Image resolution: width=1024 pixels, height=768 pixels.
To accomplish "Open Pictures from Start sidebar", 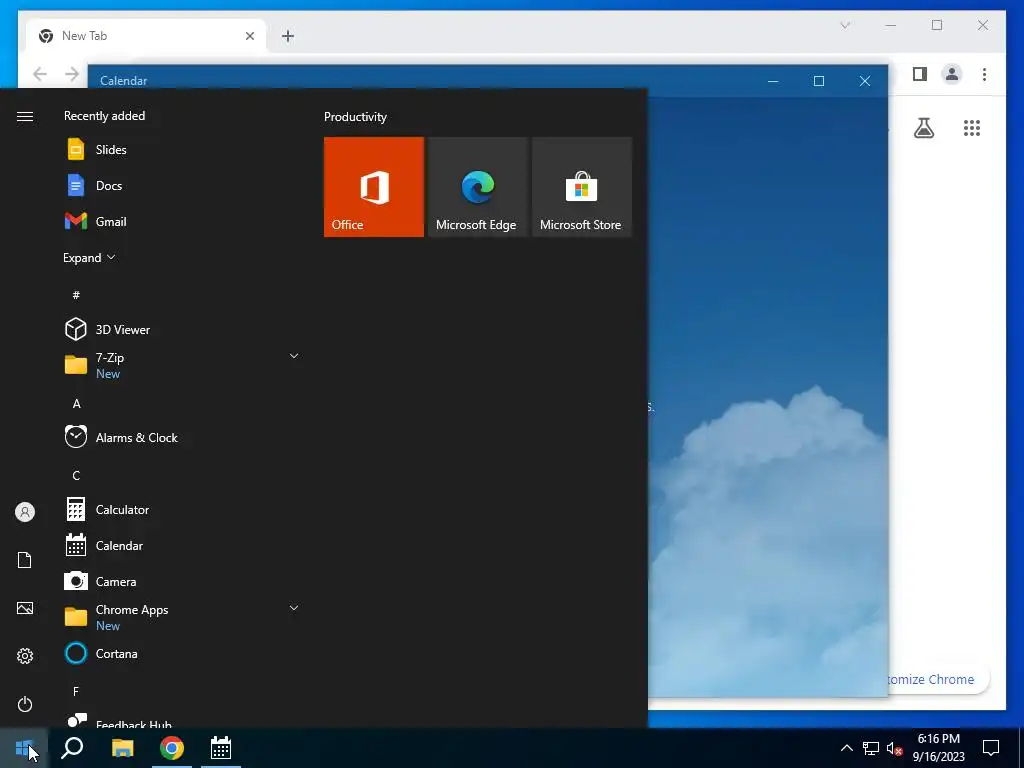I will [25, 608].
